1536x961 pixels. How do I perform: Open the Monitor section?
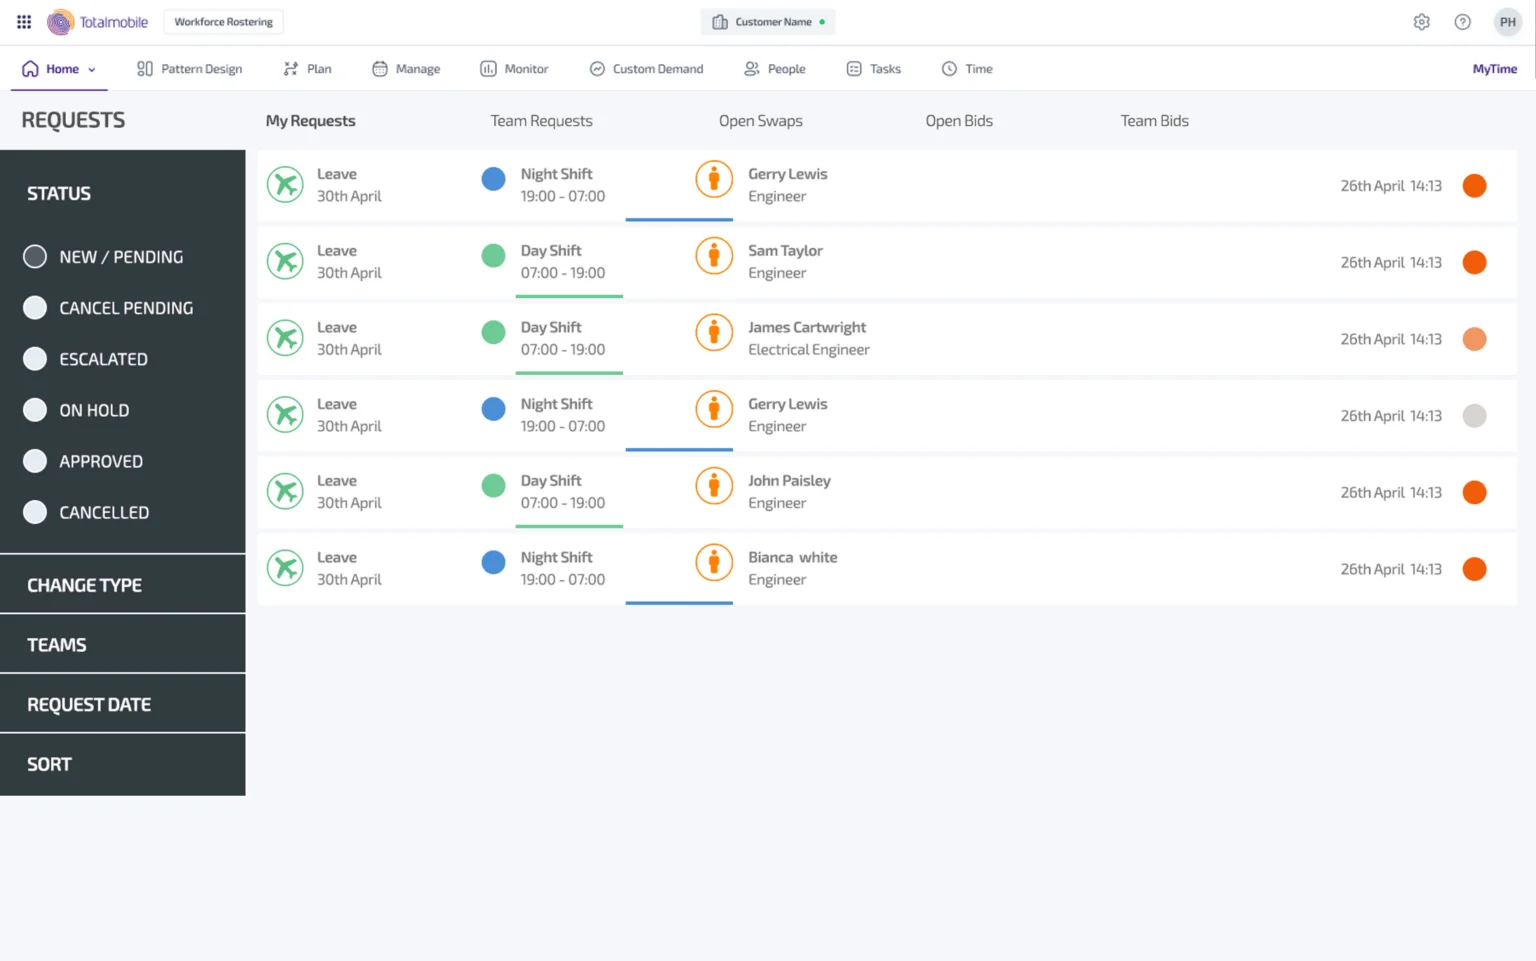(514, 69)
